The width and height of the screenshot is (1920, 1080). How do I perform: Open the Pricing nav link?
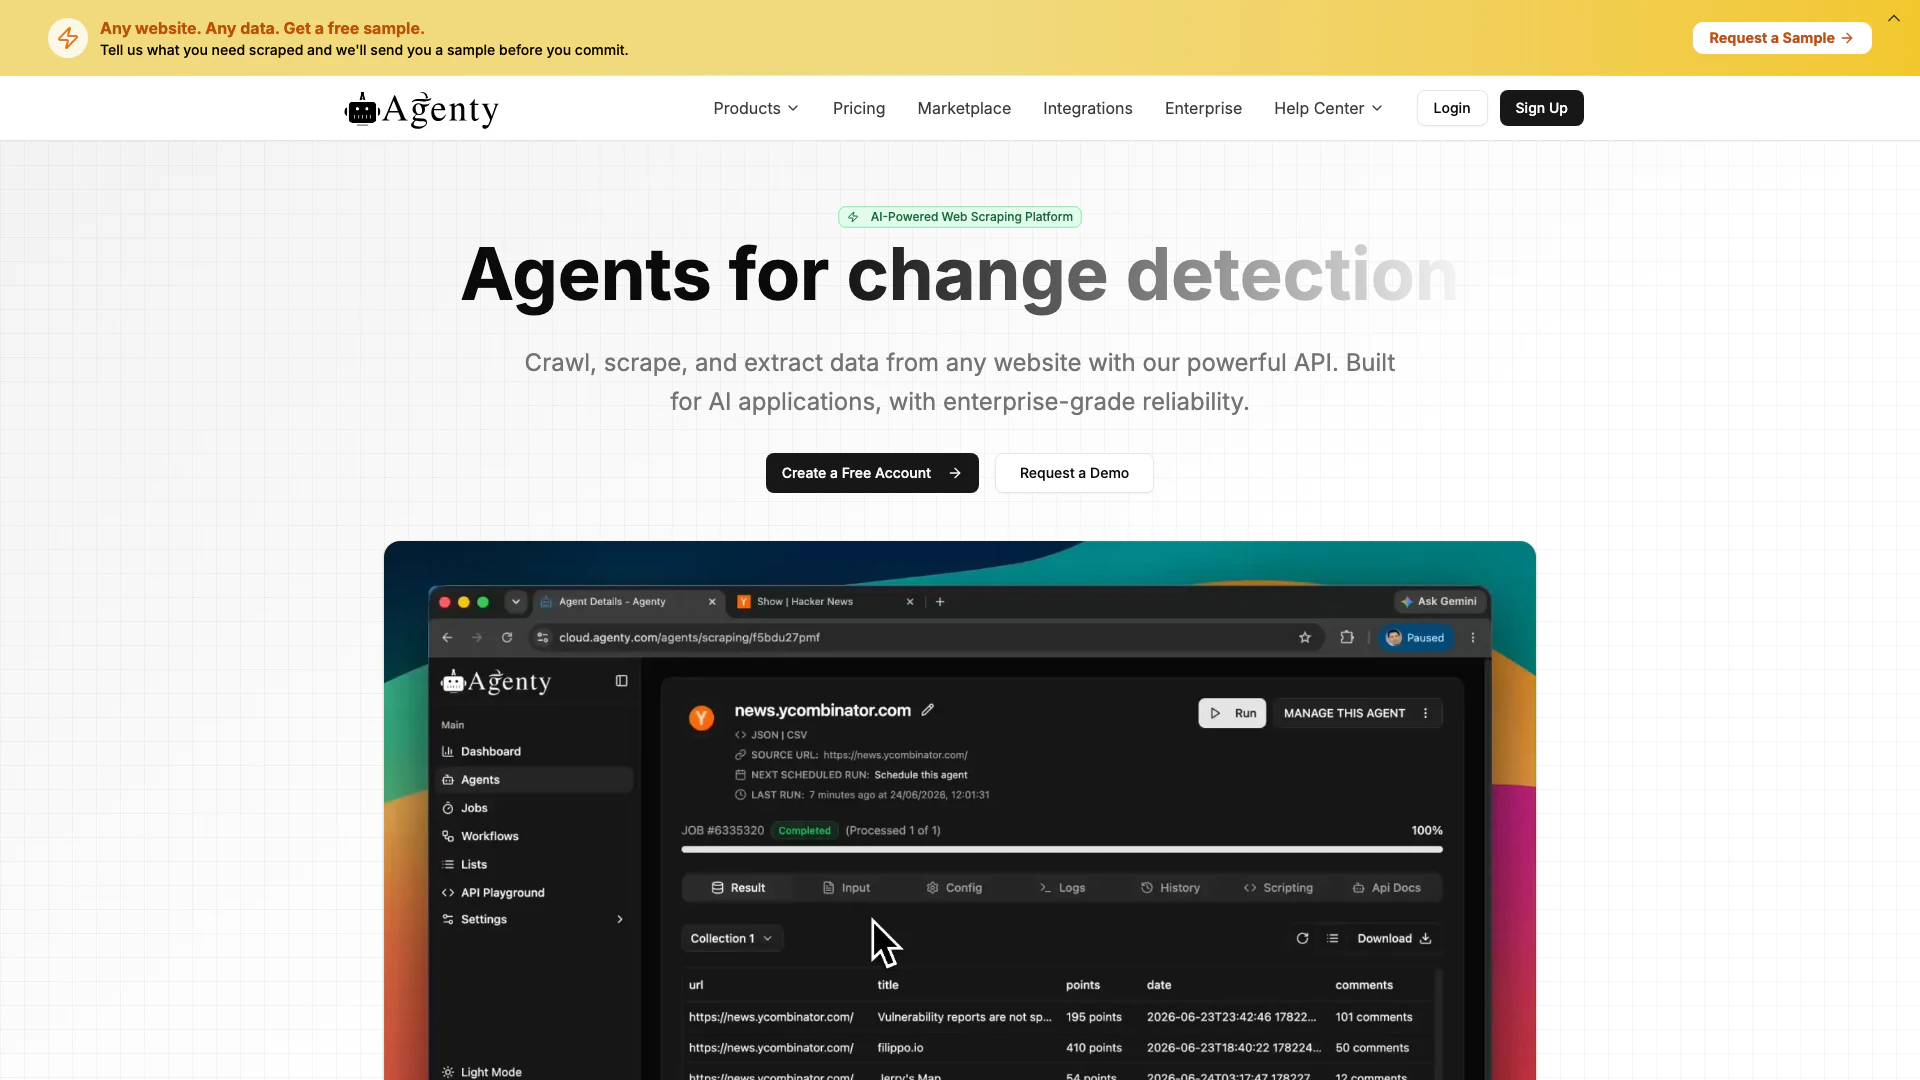(x=859, y=108)
